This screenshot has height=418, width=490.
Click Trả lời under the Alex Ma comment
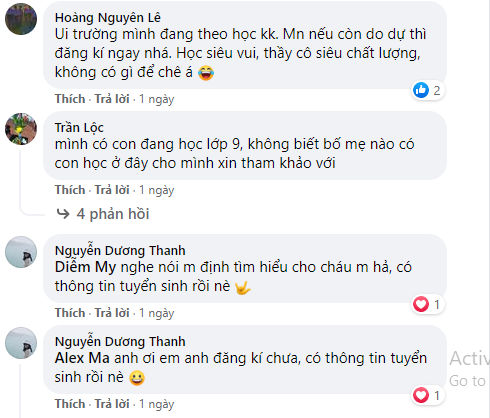click(x=112, y=404)
